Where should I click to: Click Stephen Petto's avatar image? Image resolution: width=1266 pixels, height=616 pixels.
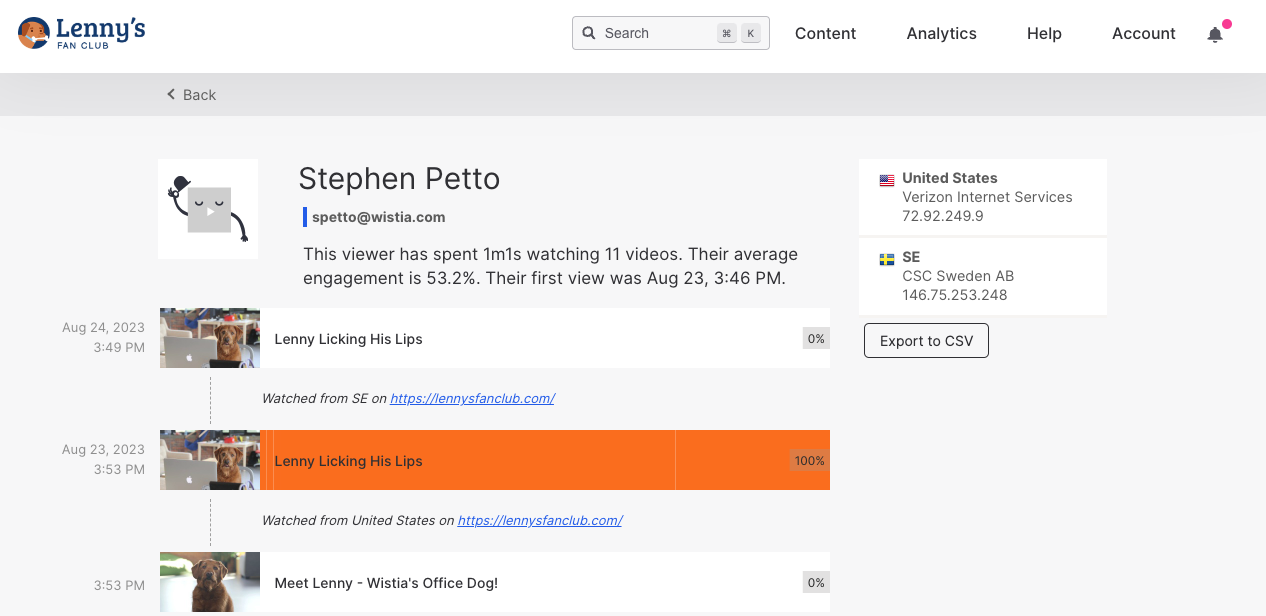208,209
